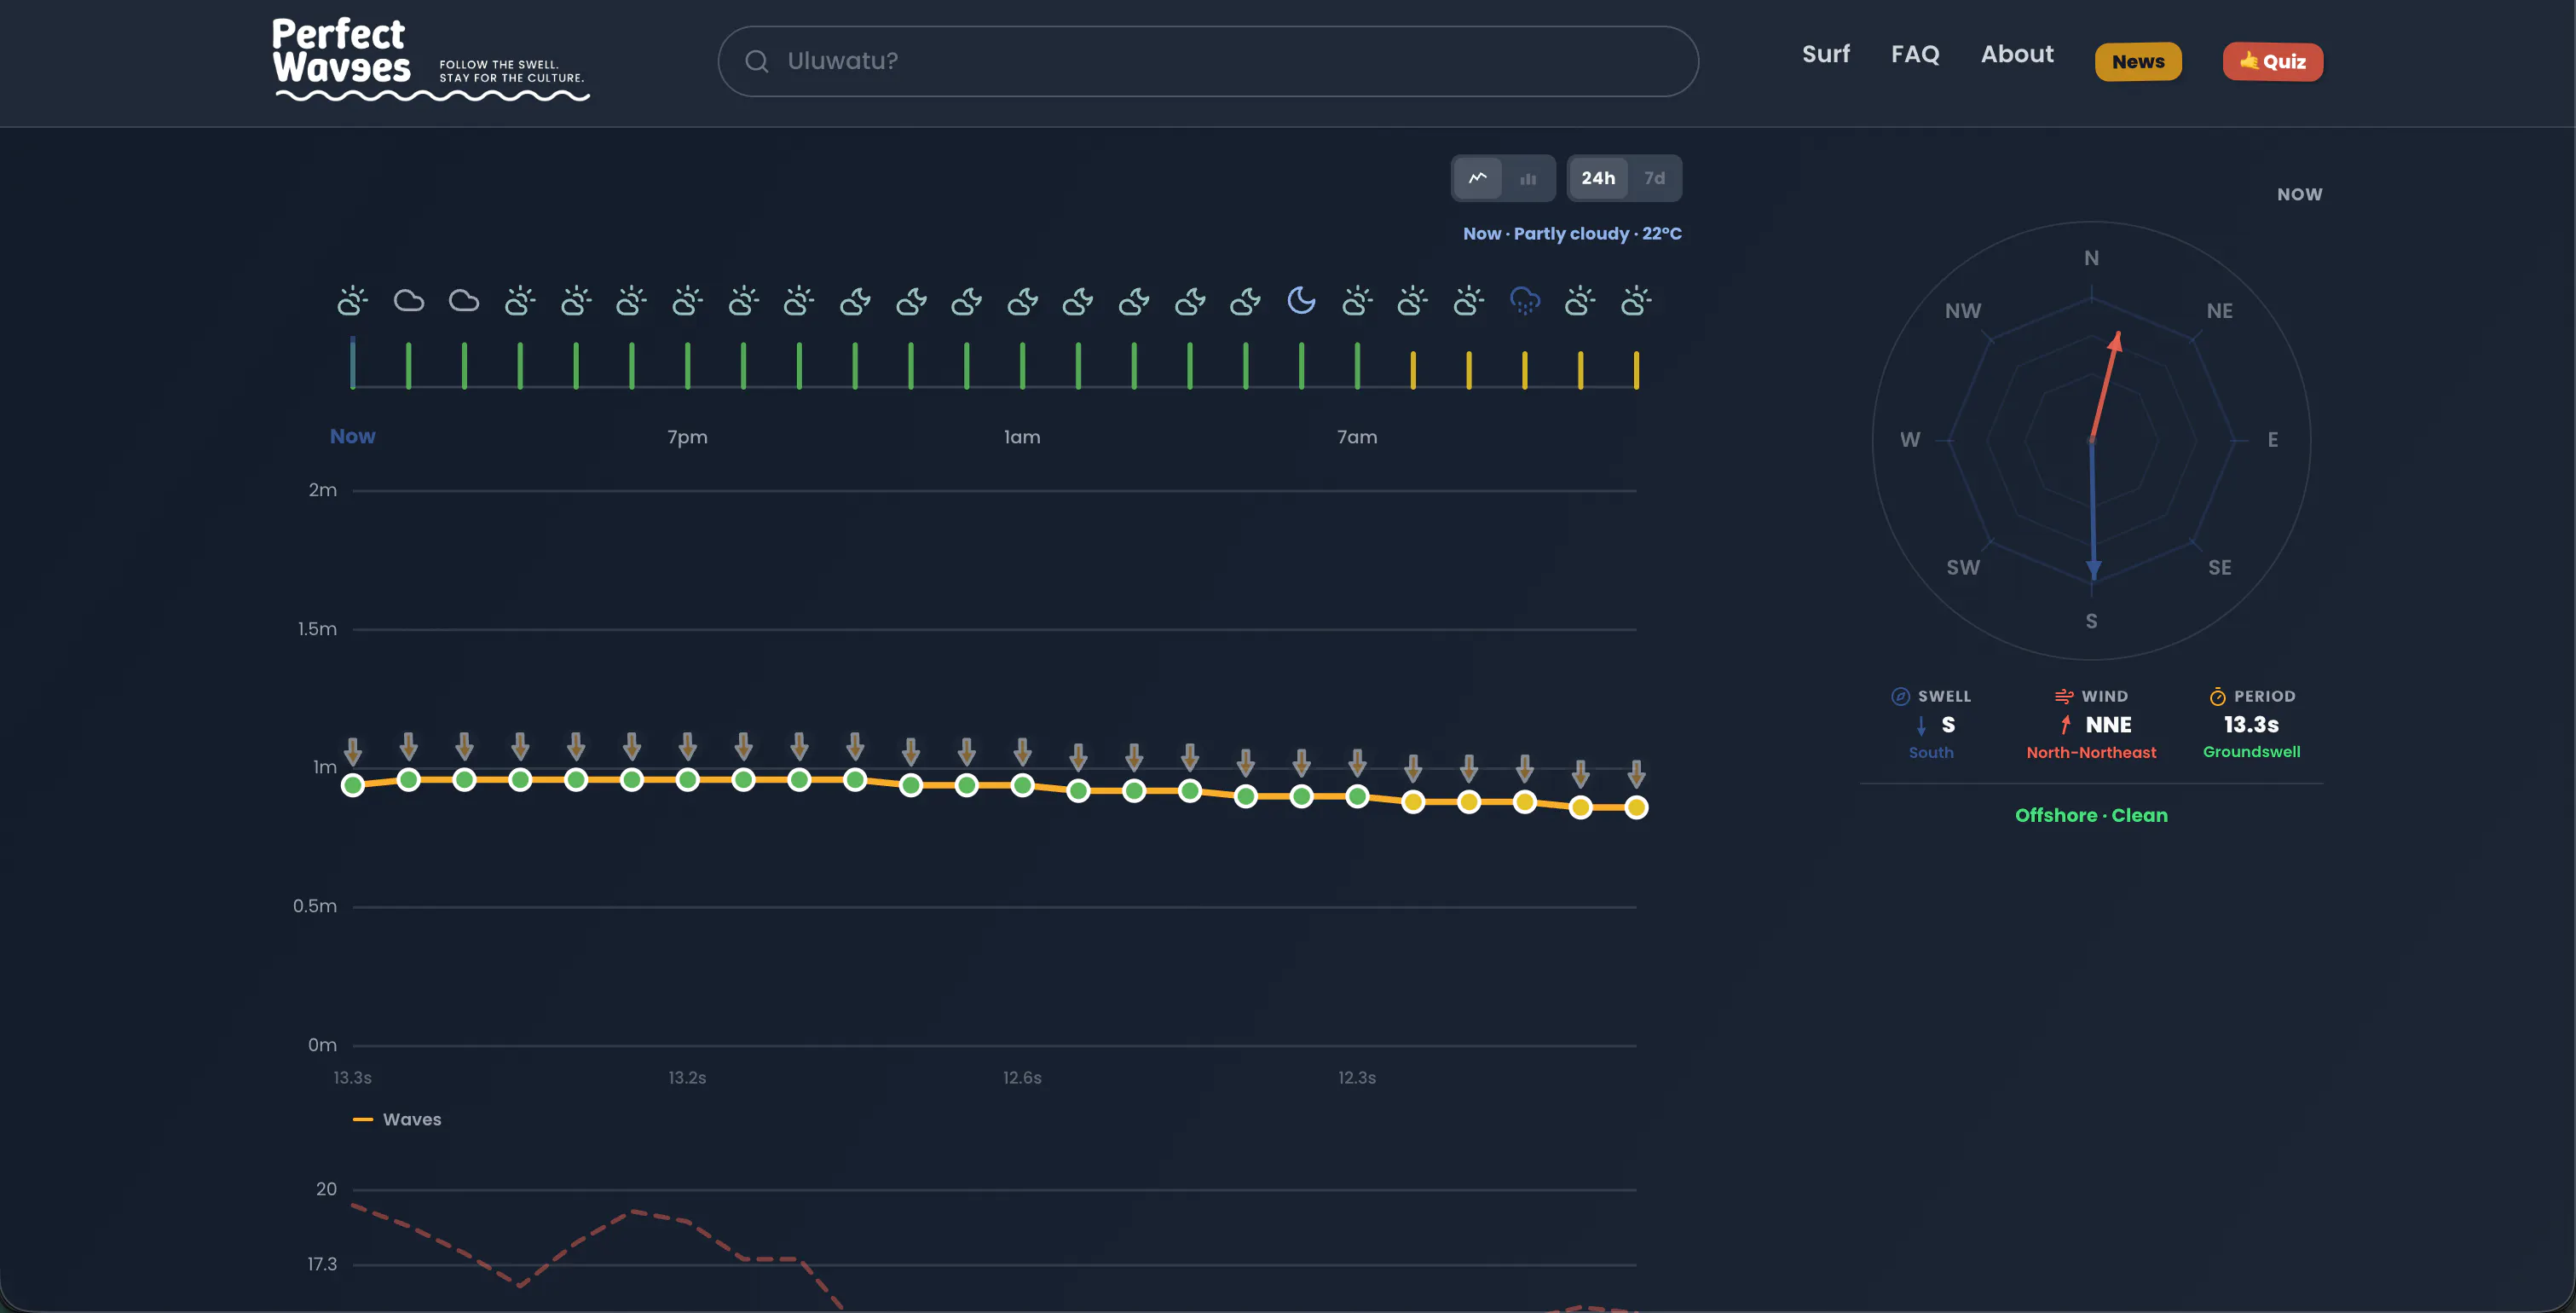Screen dimensions: 2576x1313
Task: Click the 1am time label
Action: (x=1022, y=437)
